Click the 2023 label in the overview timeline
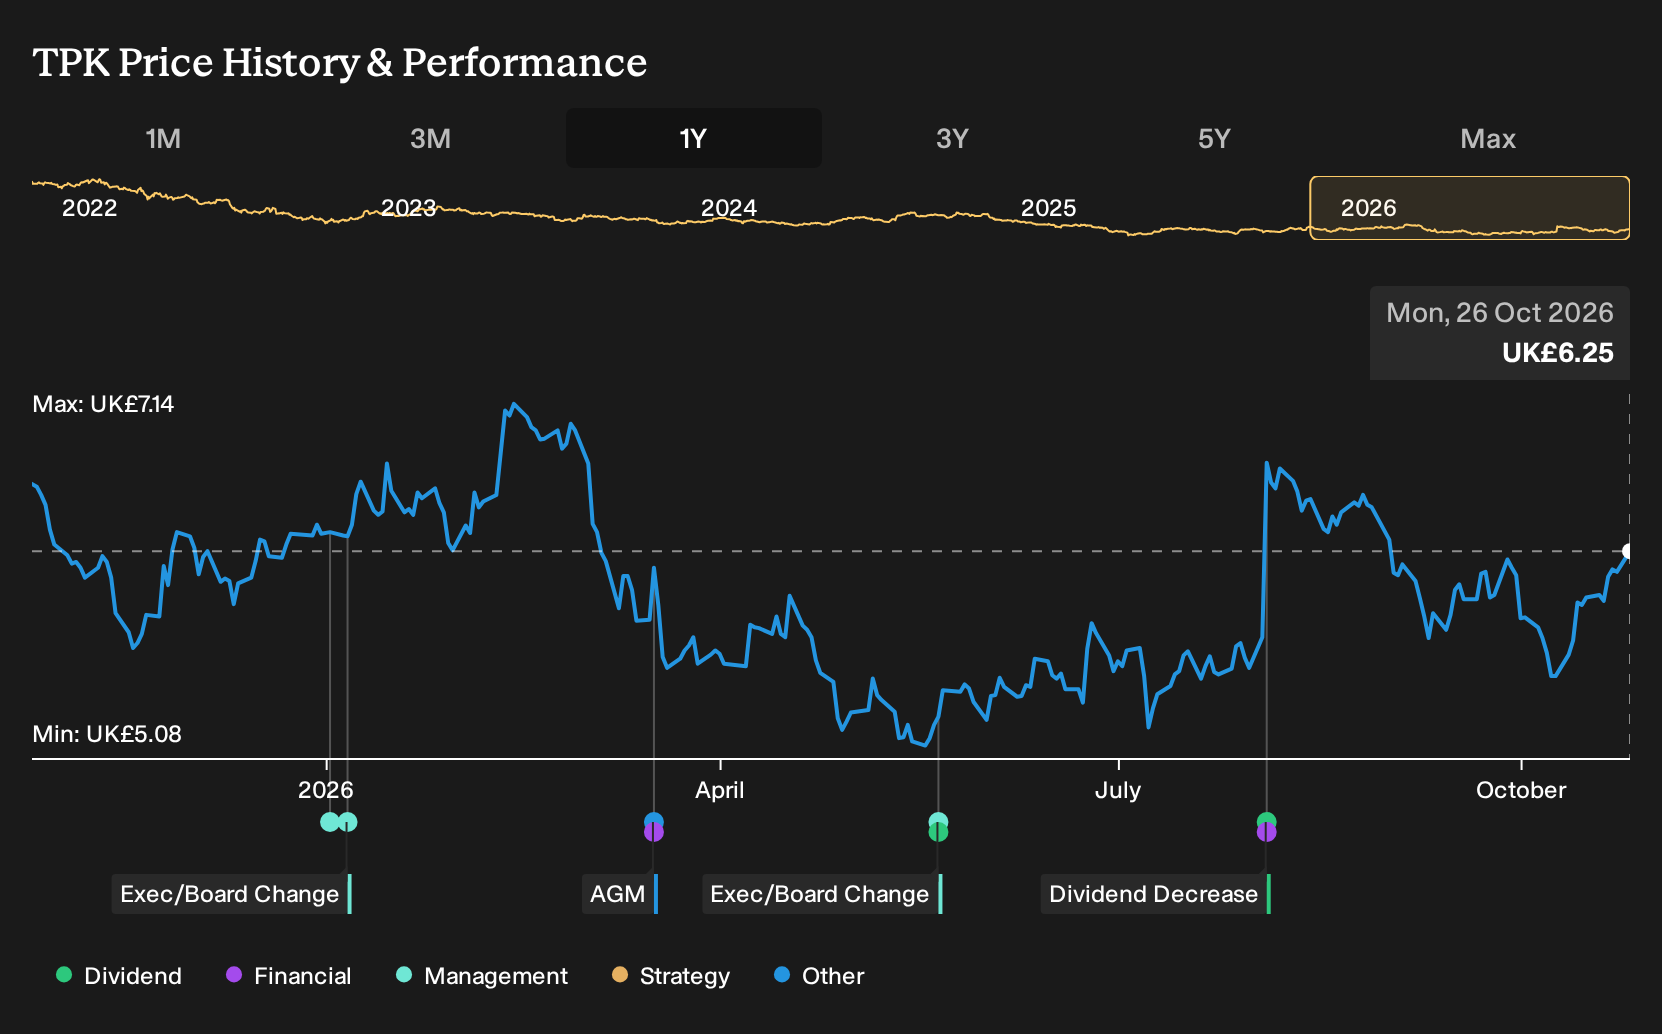The image size is (1662, 1034). [x=409, y=208]
